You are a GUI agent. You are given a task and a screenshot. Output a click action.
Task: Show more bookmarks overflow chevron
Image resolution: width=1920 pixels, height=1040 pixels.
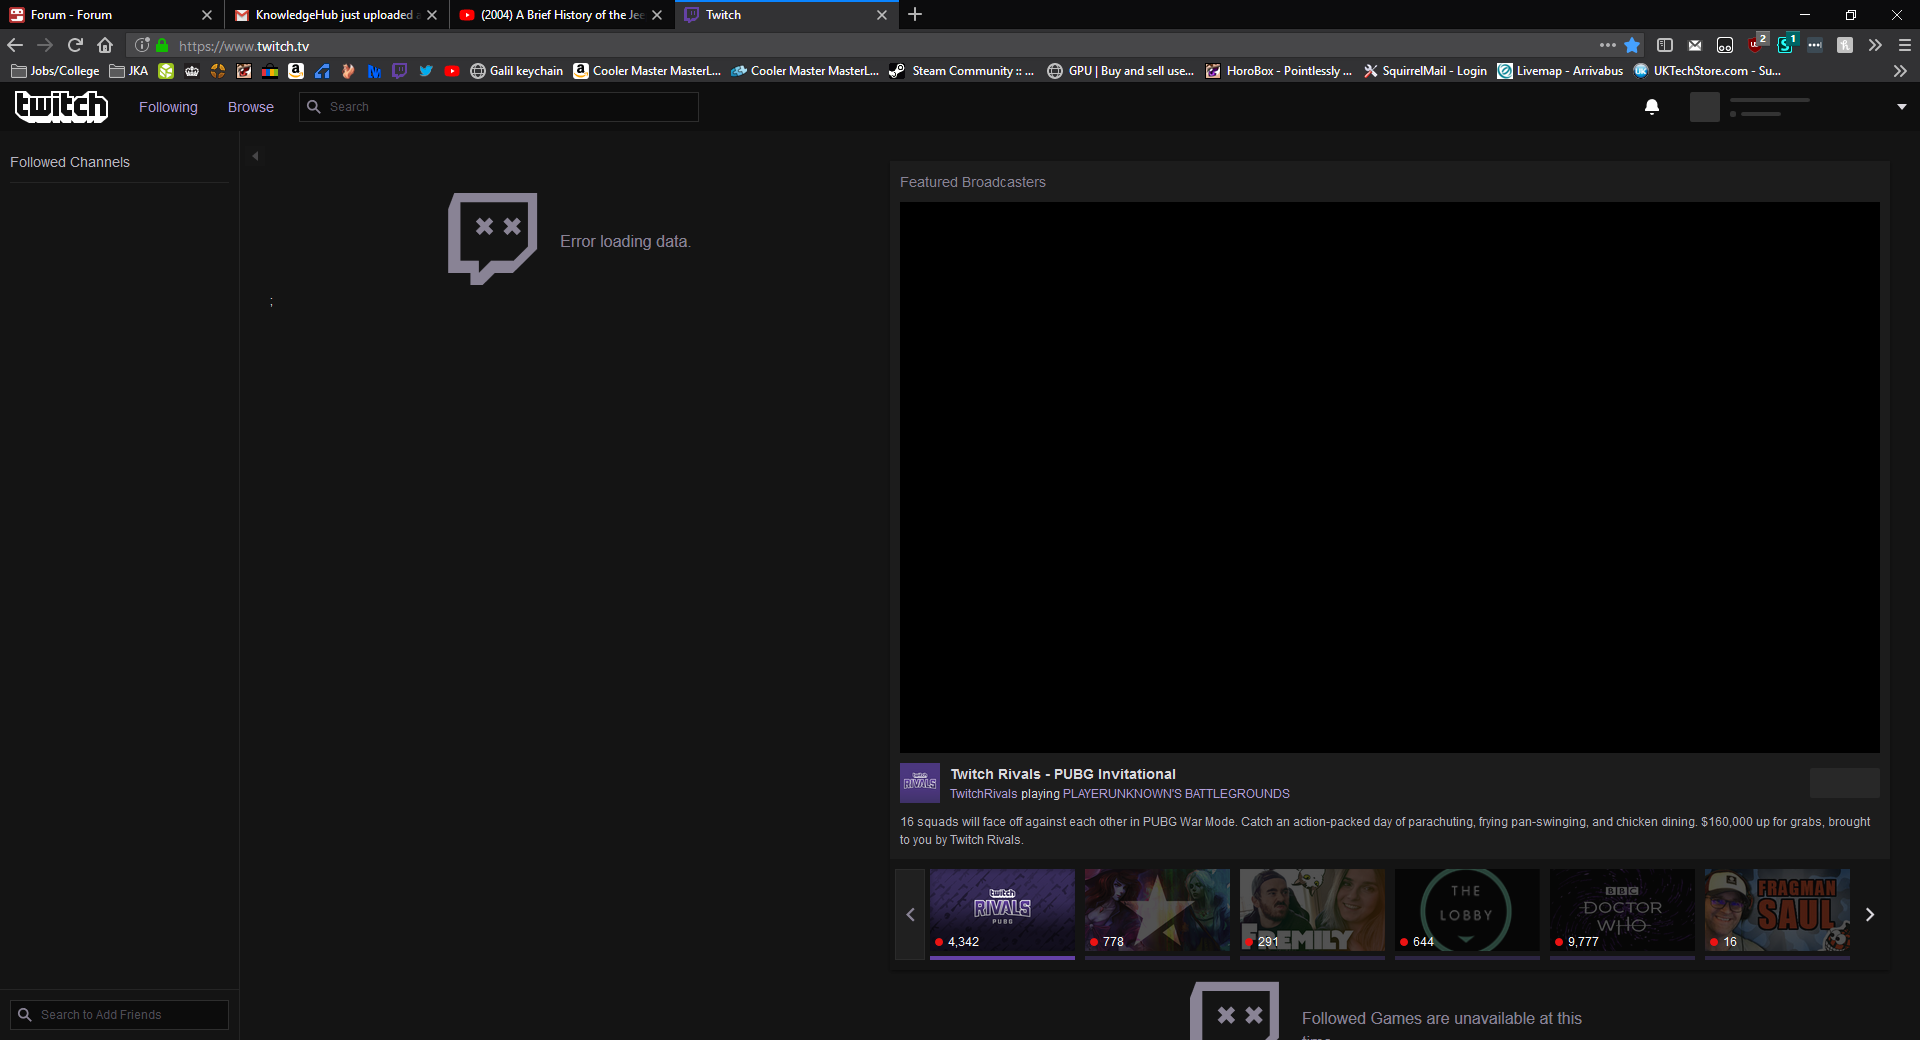point(1900,71)
